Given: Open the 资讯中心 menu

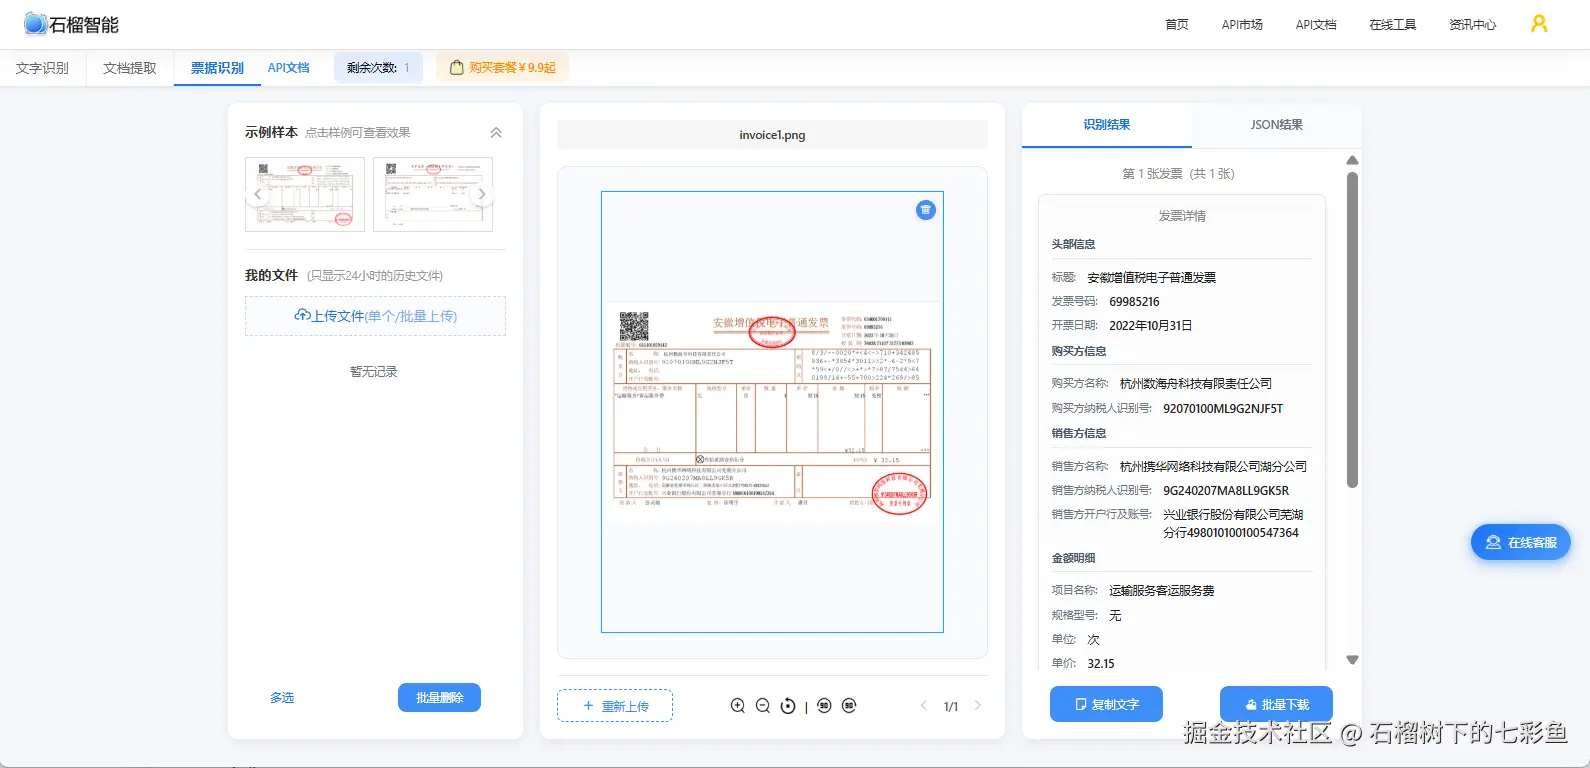Looking at the screenshot, I should pos(1473,25).
